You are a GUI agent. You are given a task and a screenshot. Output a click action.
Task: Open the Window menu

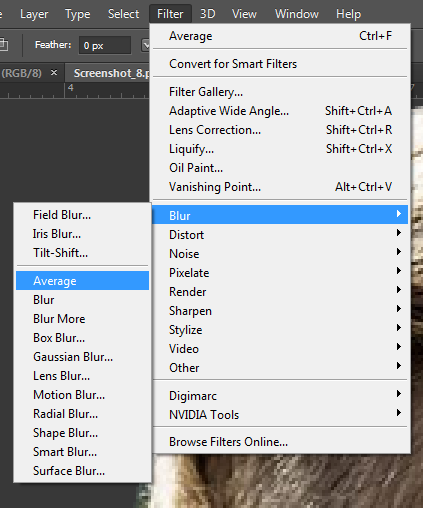coord(297,14)
